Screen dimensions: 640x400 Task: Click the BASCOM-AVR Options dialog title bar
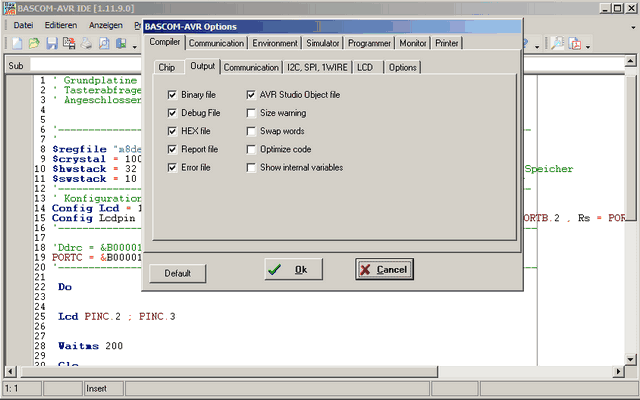coord(332,27)
